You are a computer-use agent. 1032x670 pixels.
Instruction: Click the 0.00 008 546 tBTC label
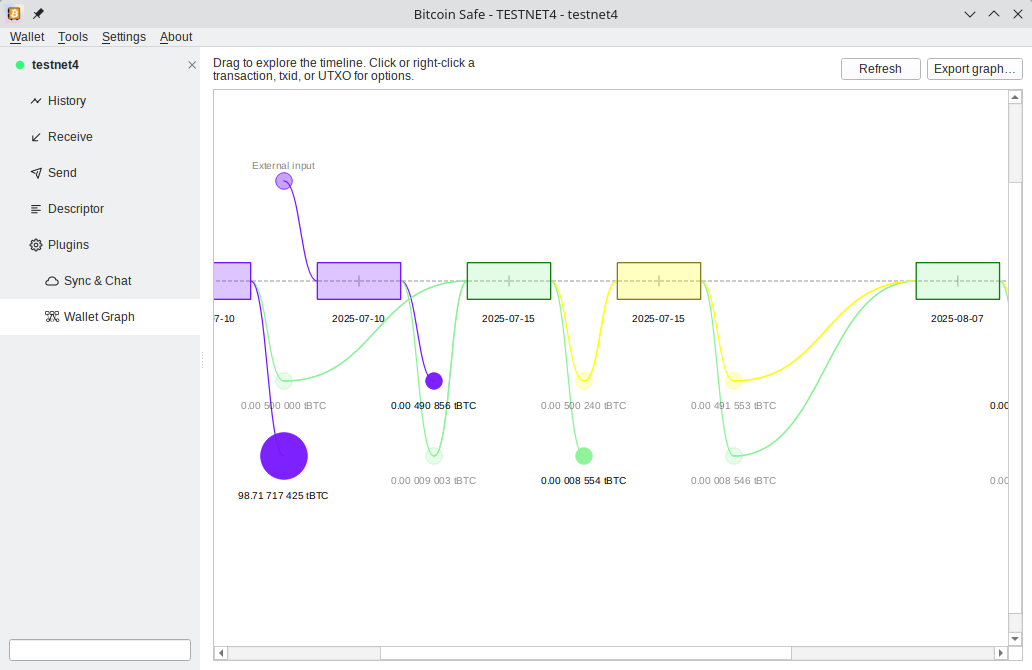coord(733,480)
